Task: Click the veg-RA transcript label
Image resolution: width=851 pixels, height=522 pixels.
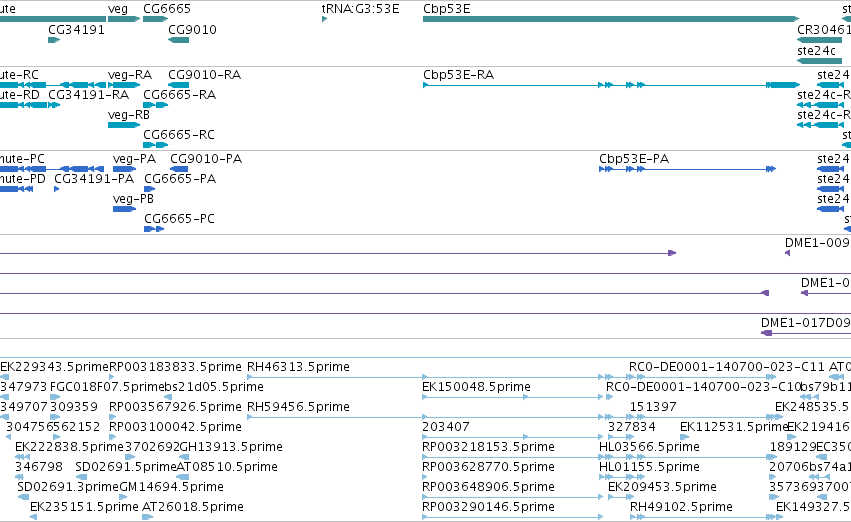Action: coord(130,74)
